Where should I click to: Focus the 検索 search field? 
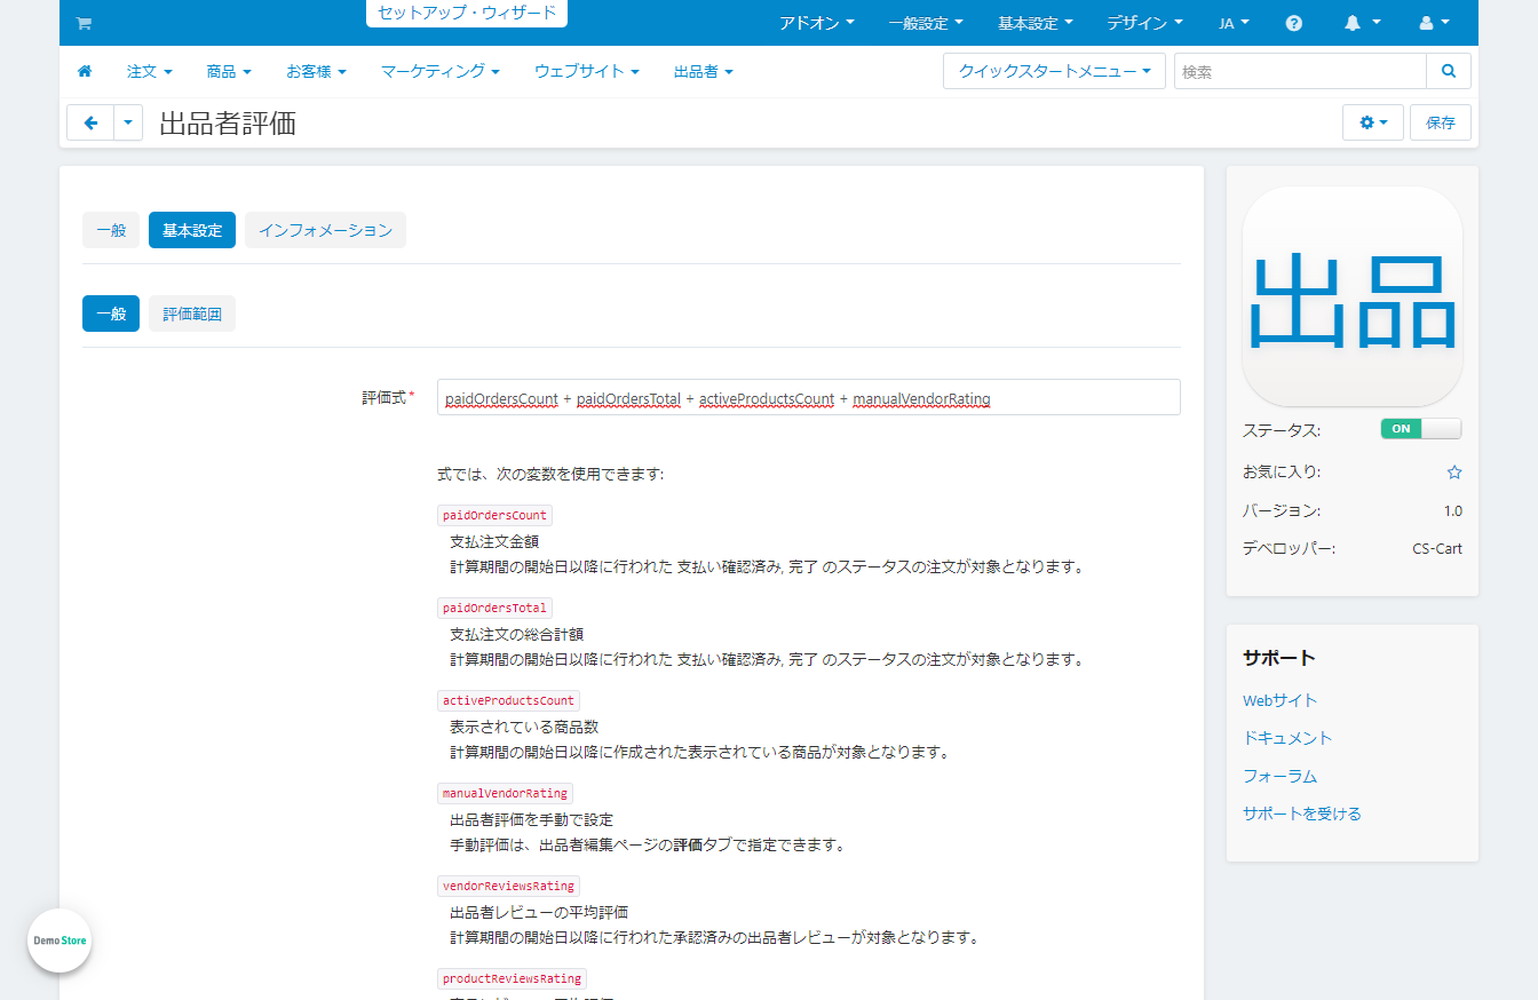pos(1300,71)
